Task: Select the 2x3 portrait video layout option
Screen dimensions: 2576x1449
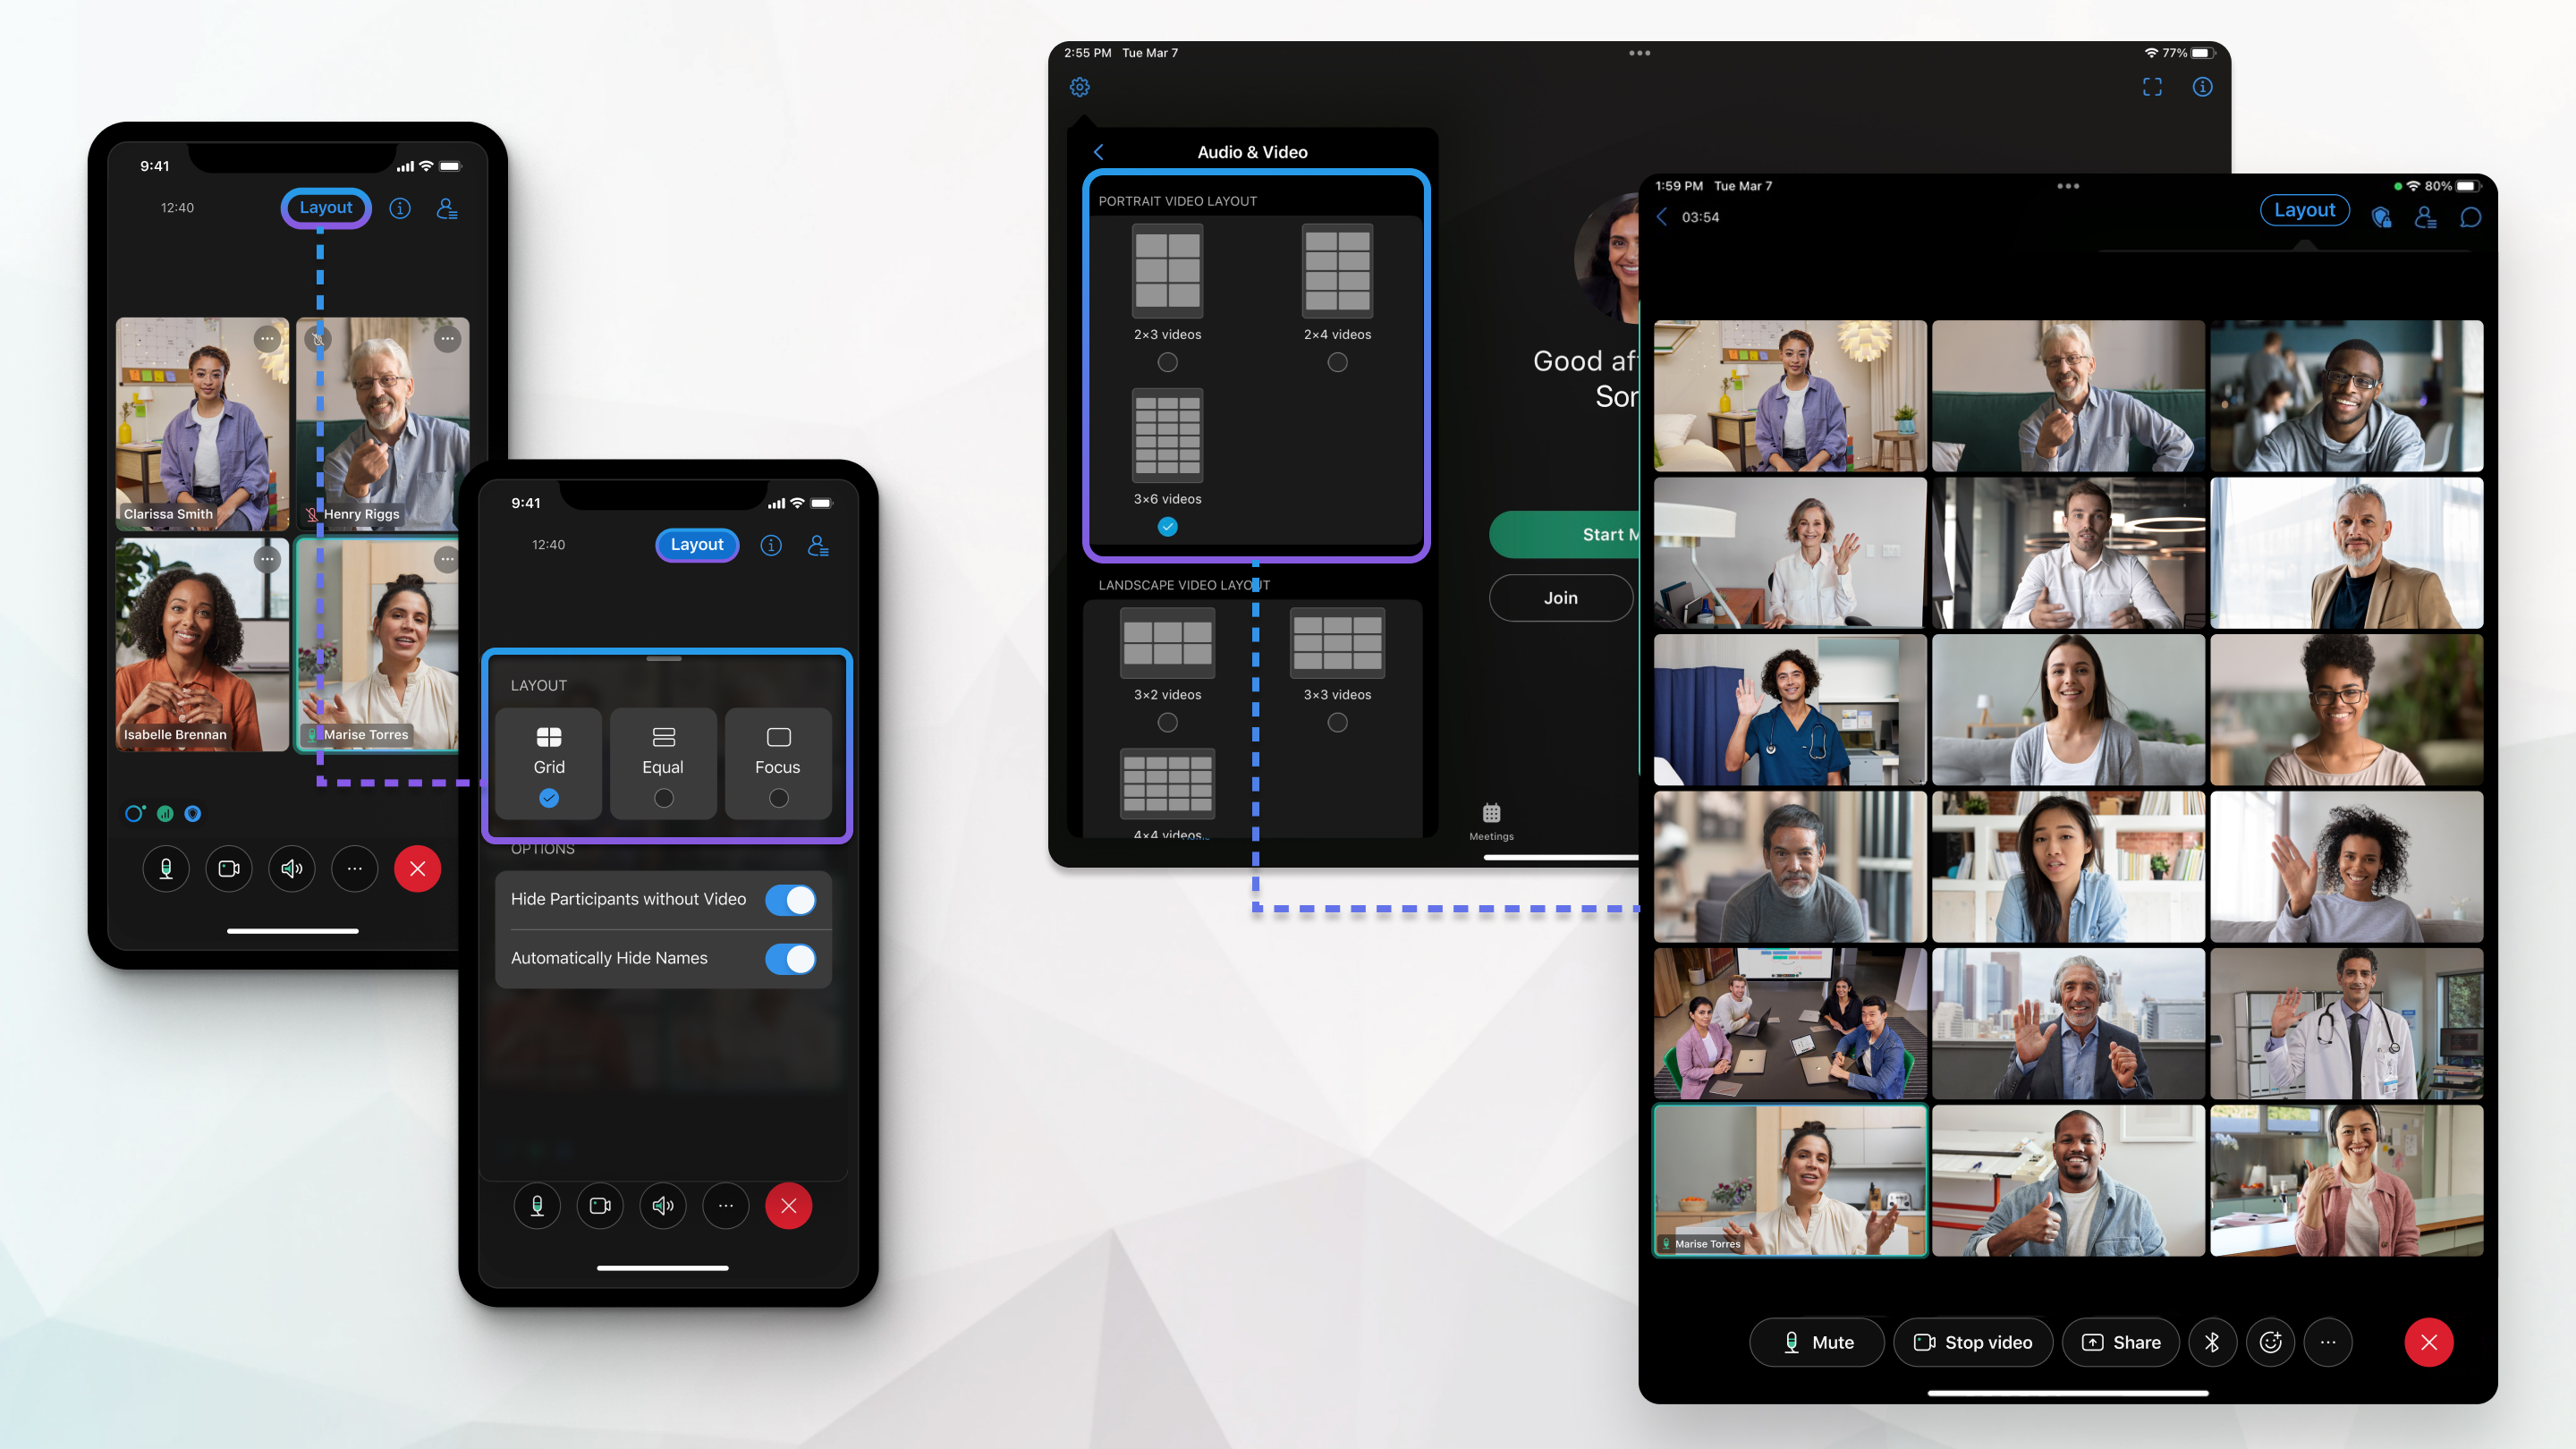Action: tap(1167, 362)
